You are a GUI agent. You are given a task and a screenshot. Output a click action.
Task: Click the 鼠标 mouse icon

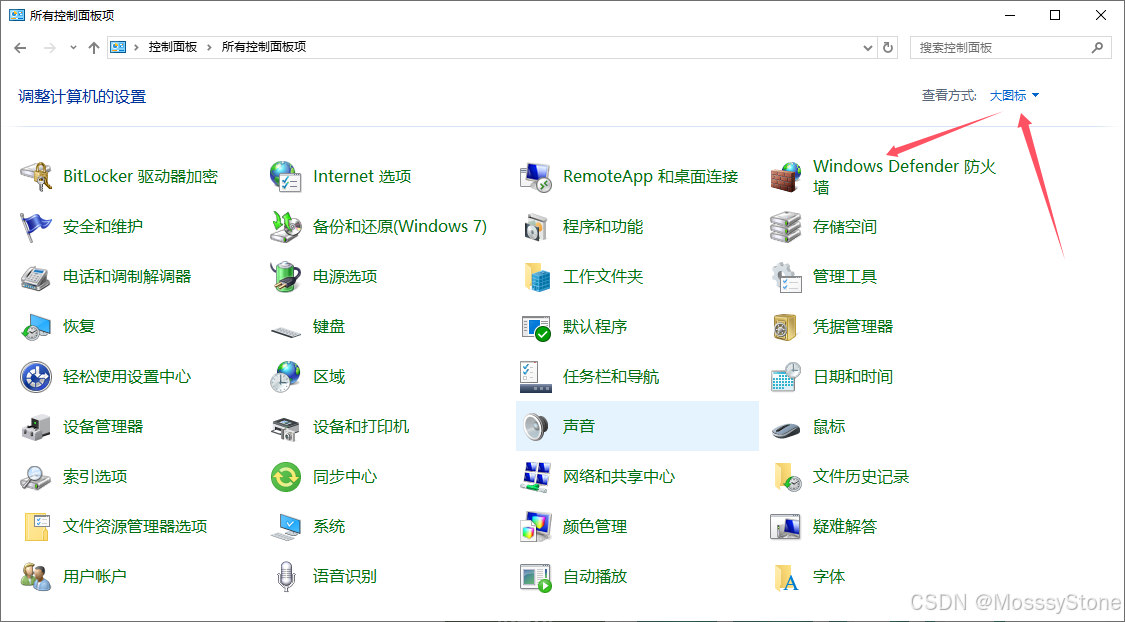coord(786,429)
